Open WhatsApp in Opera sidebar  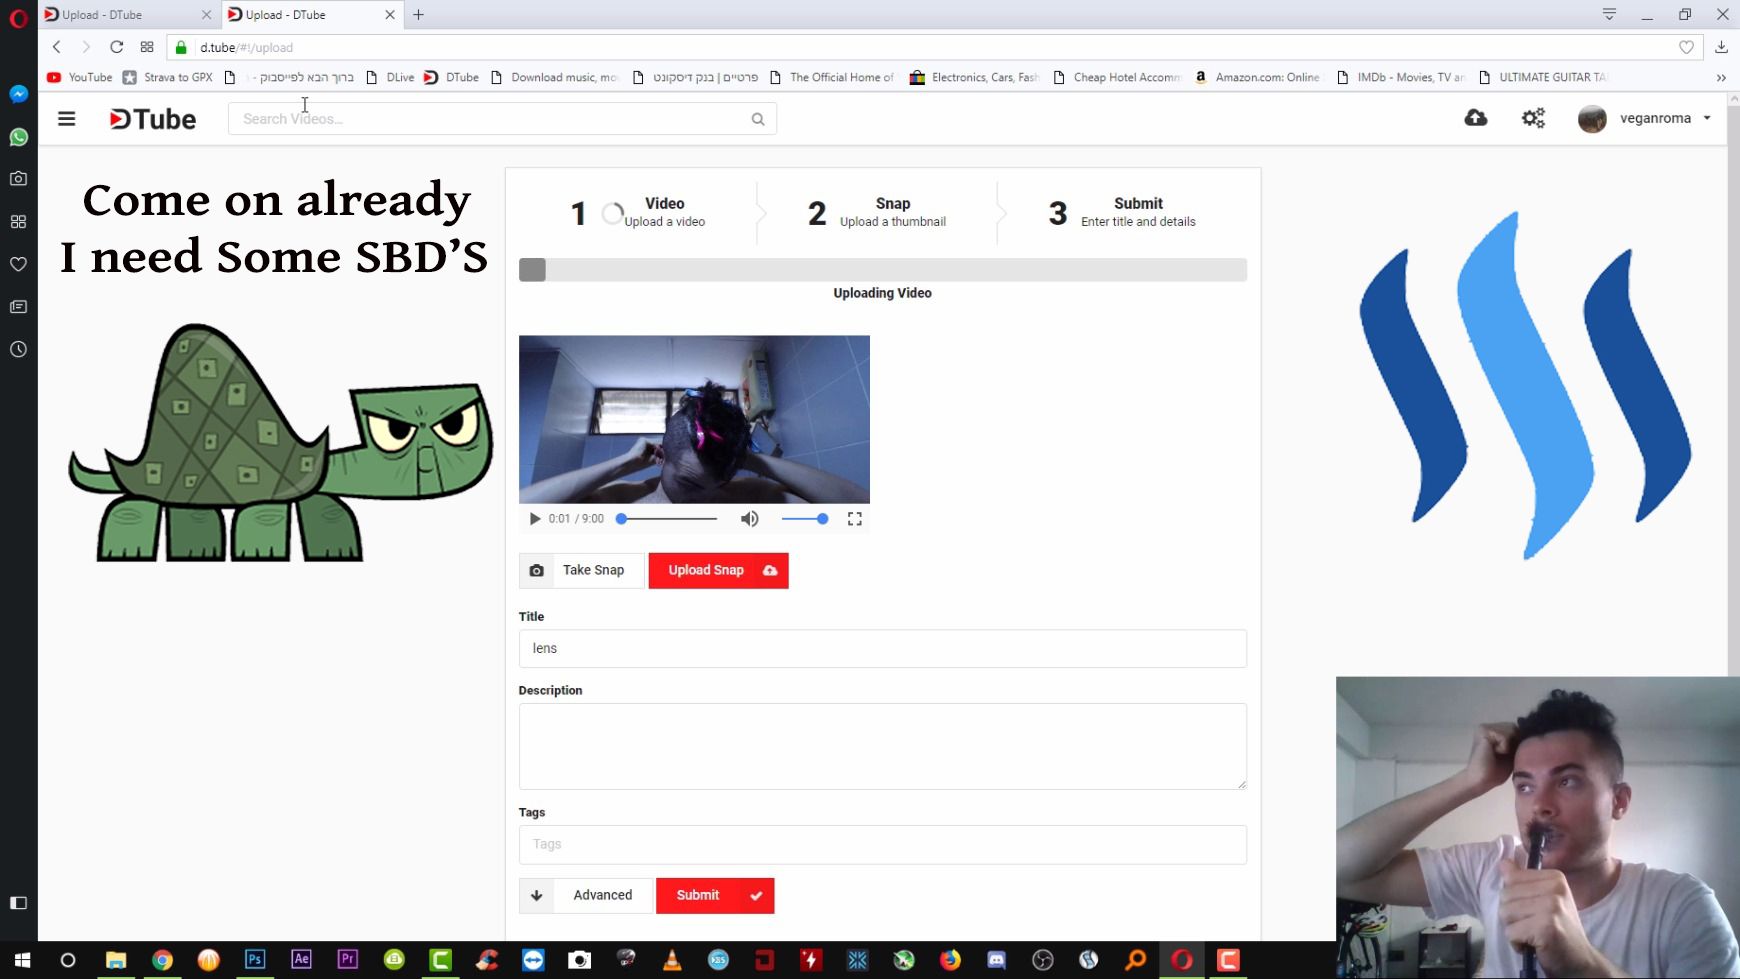[18, 137]
